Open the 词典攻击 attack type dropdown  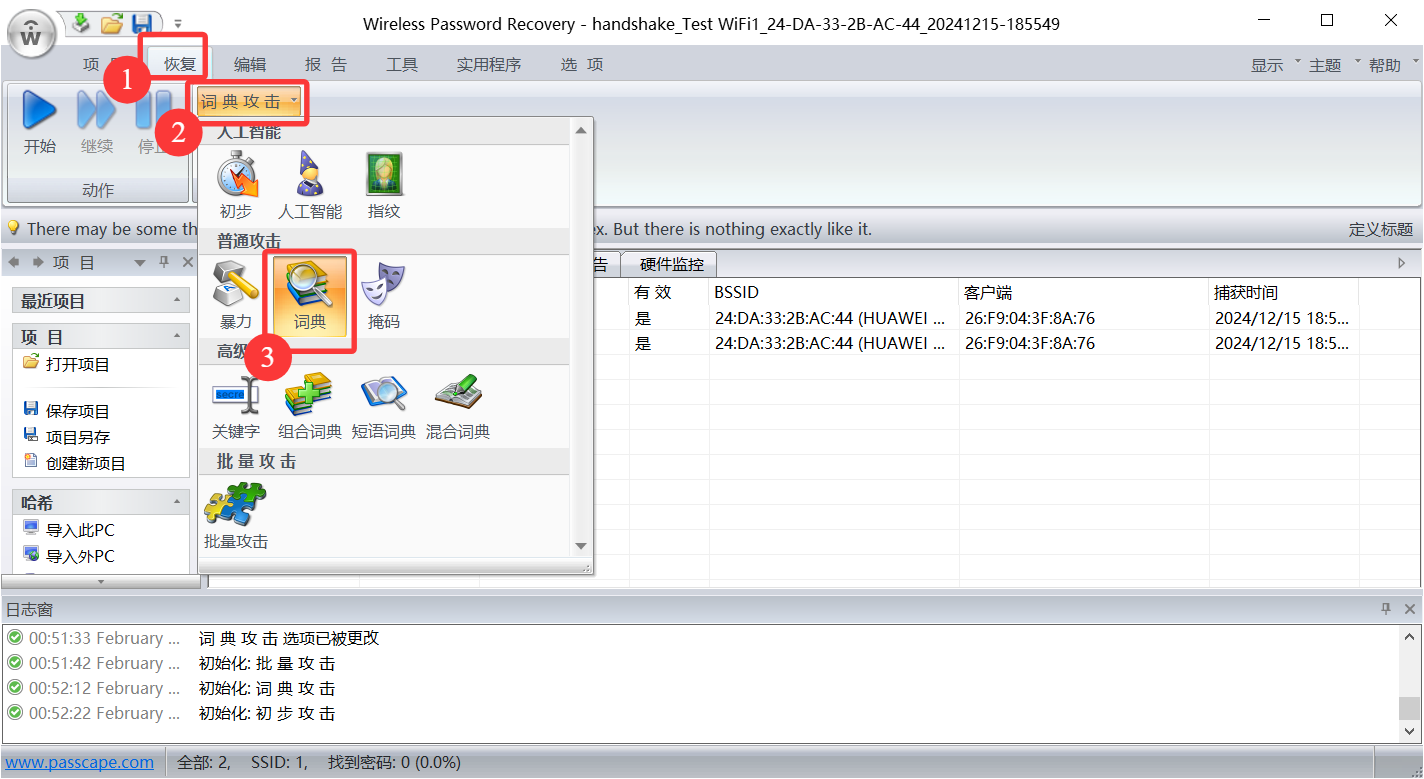[249, 101]
